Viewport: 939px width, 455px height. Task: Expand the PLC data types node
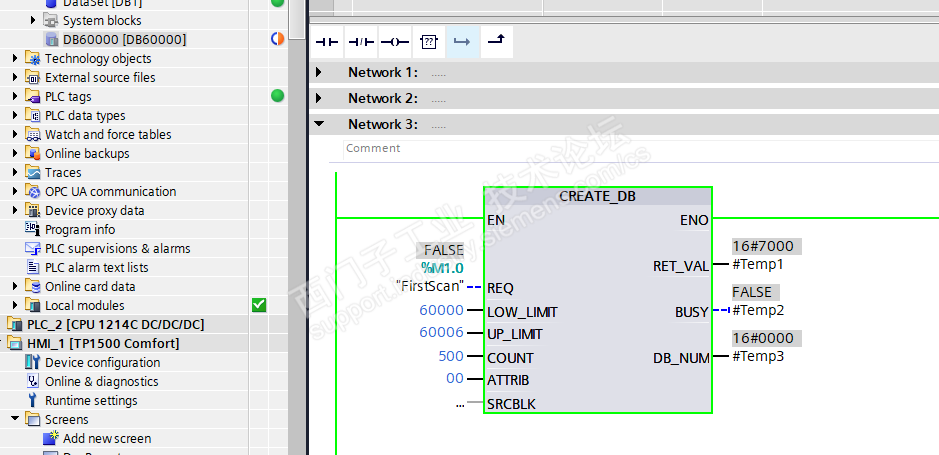[x=15, y=116]
